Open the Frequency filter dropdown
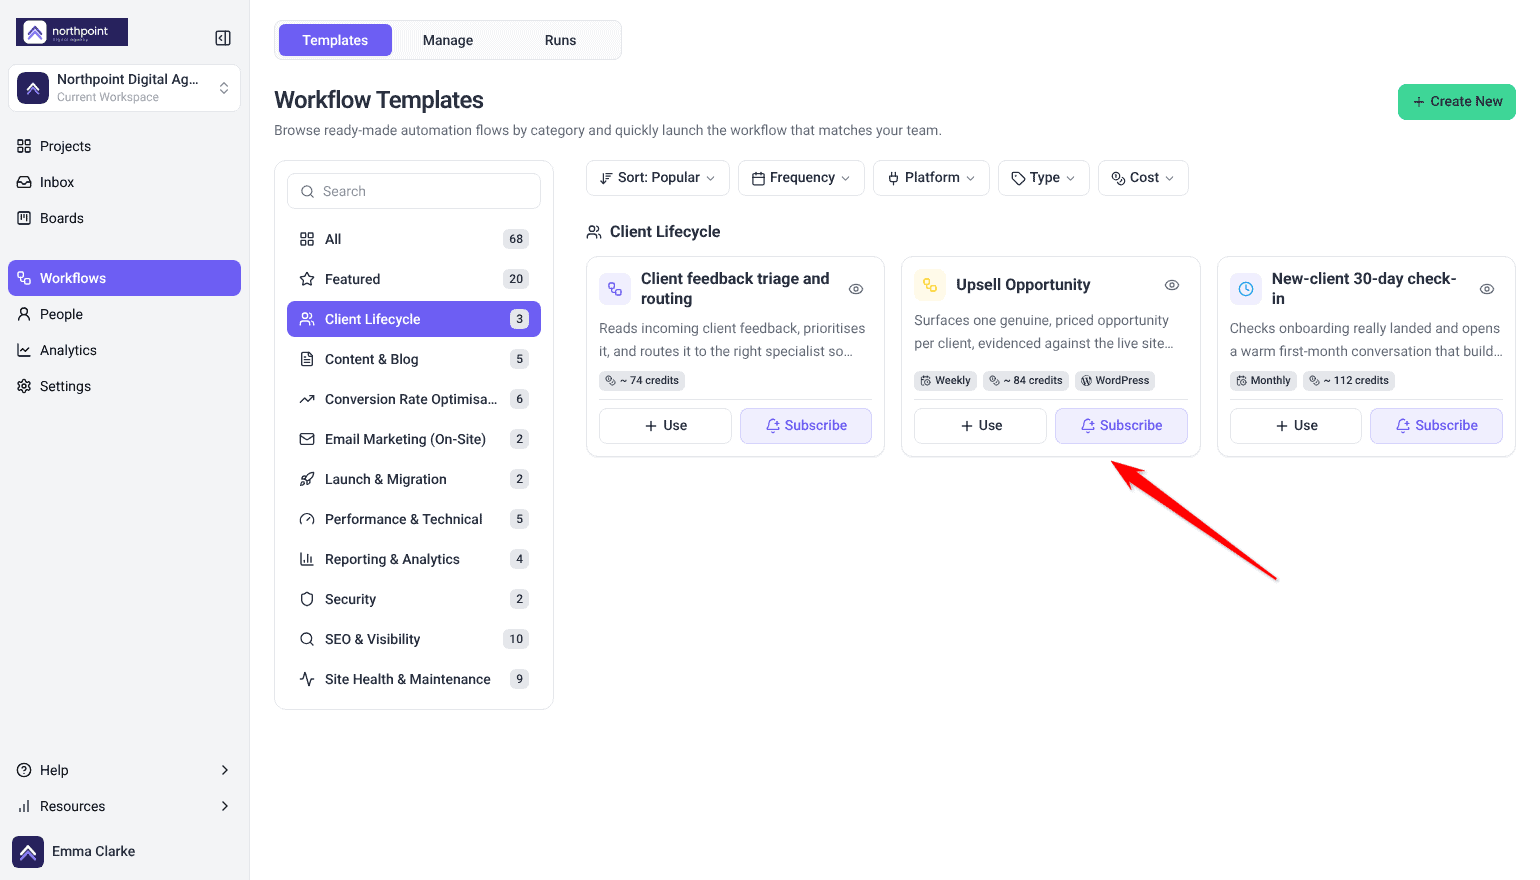 (x=801, y=178)
